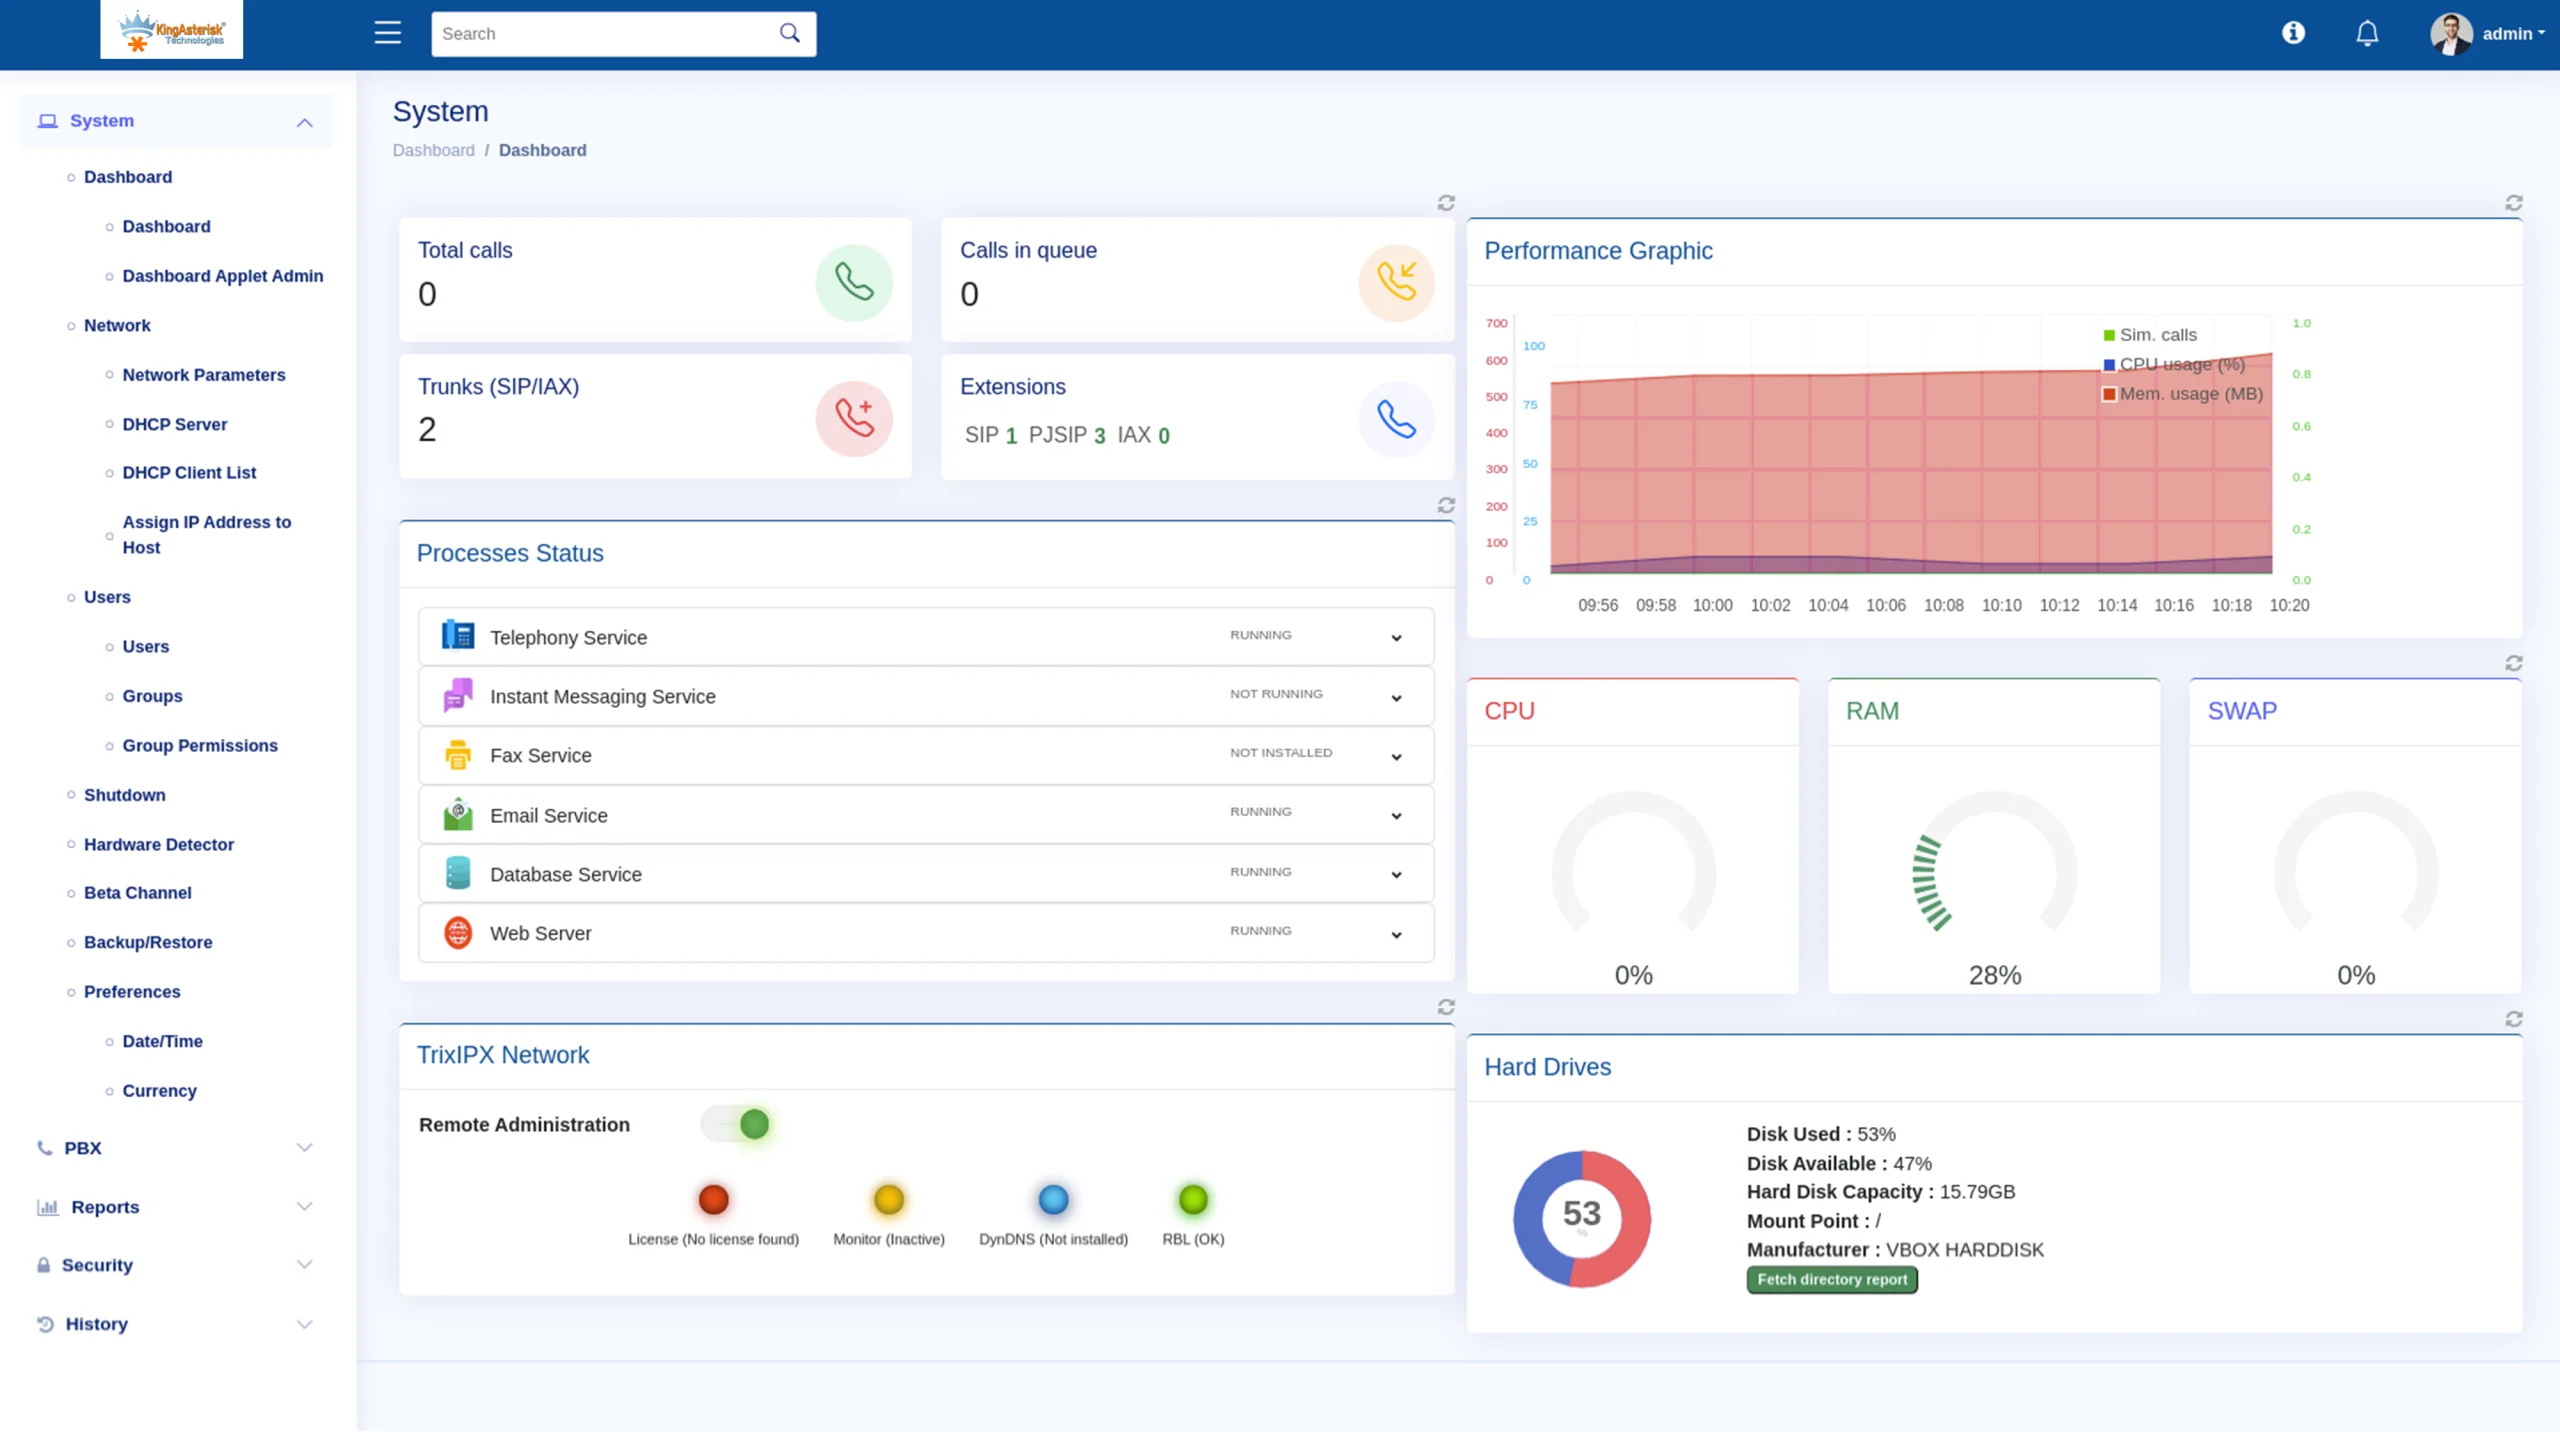The image size is (2560, 1440).
Task: Open the Web Server dropdown arrow
Action: [x=1396, y=935]
